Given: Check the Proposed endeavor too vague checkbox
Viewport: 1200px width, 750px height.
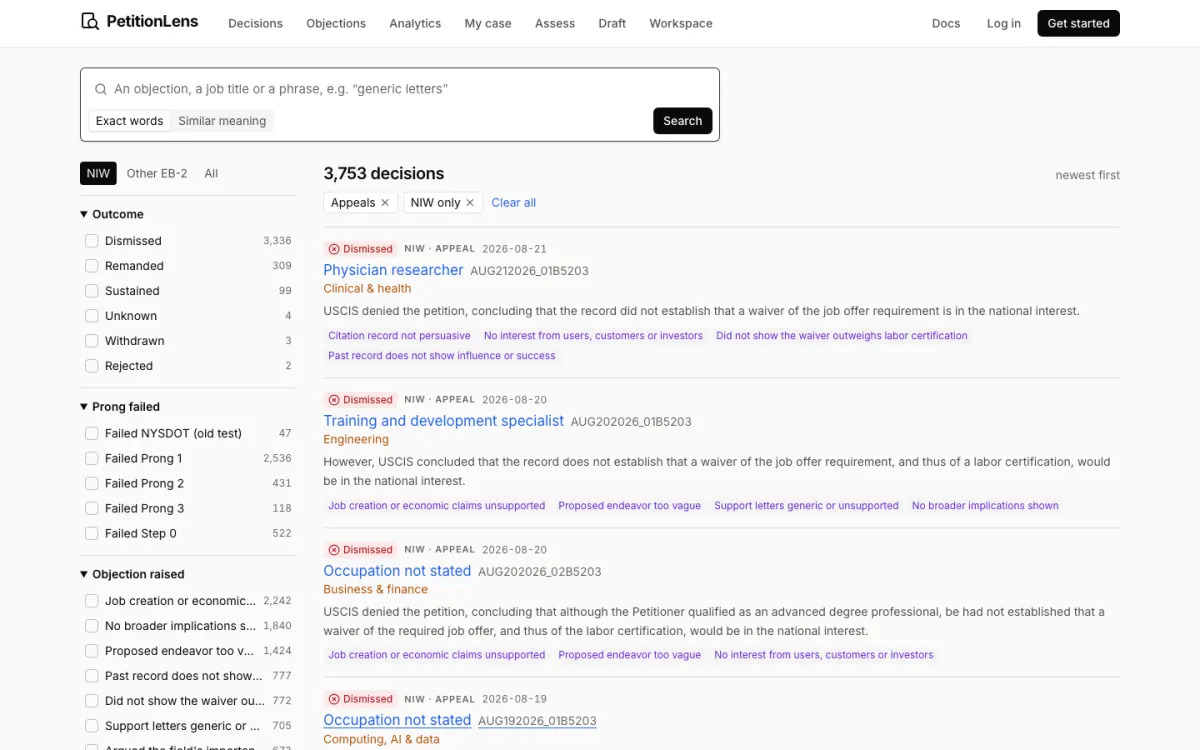Looking at the screenshot, I should coord(92,651).
